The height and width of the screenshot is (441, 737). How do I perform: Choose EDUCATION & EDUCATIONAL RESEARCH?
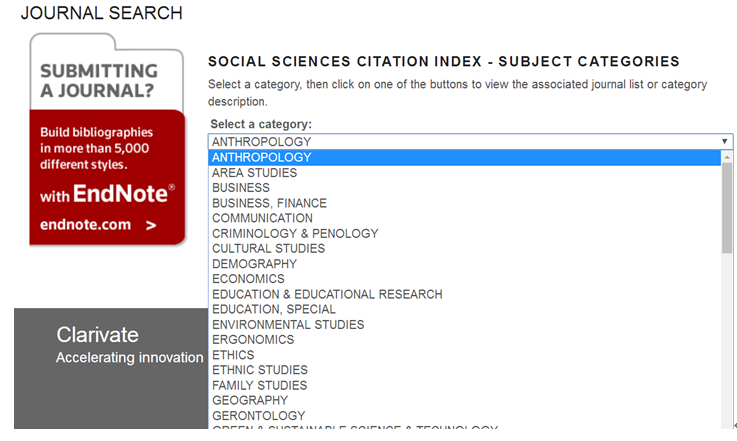[327, 294]
